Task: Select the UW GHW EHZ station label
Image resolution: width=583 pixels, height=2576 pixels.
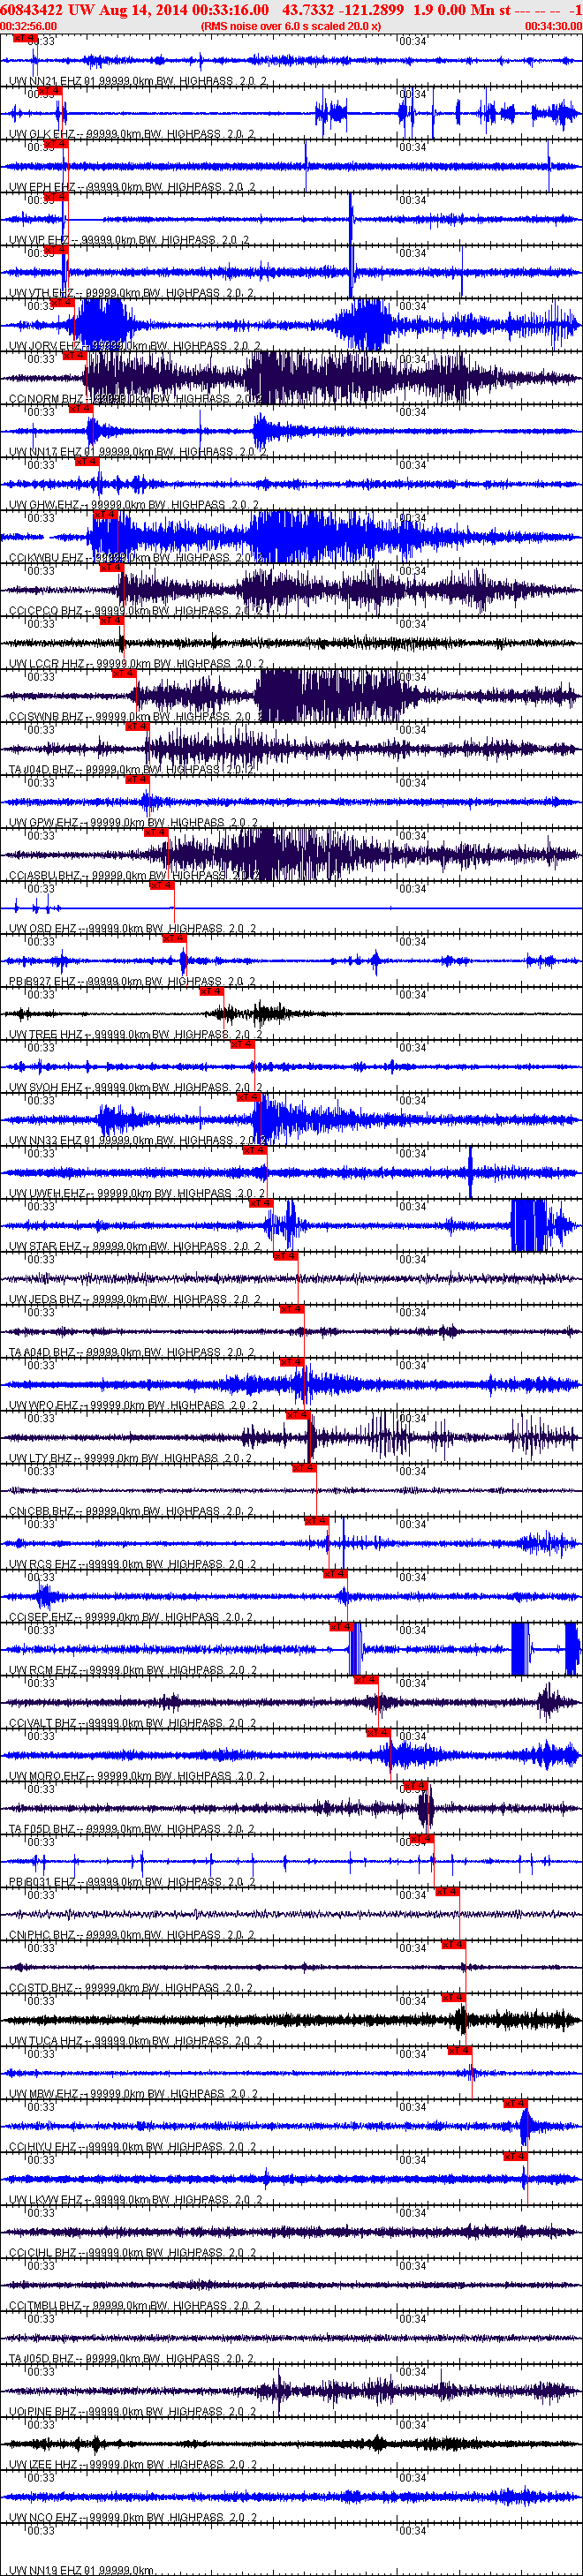Action: coord(133,505)
